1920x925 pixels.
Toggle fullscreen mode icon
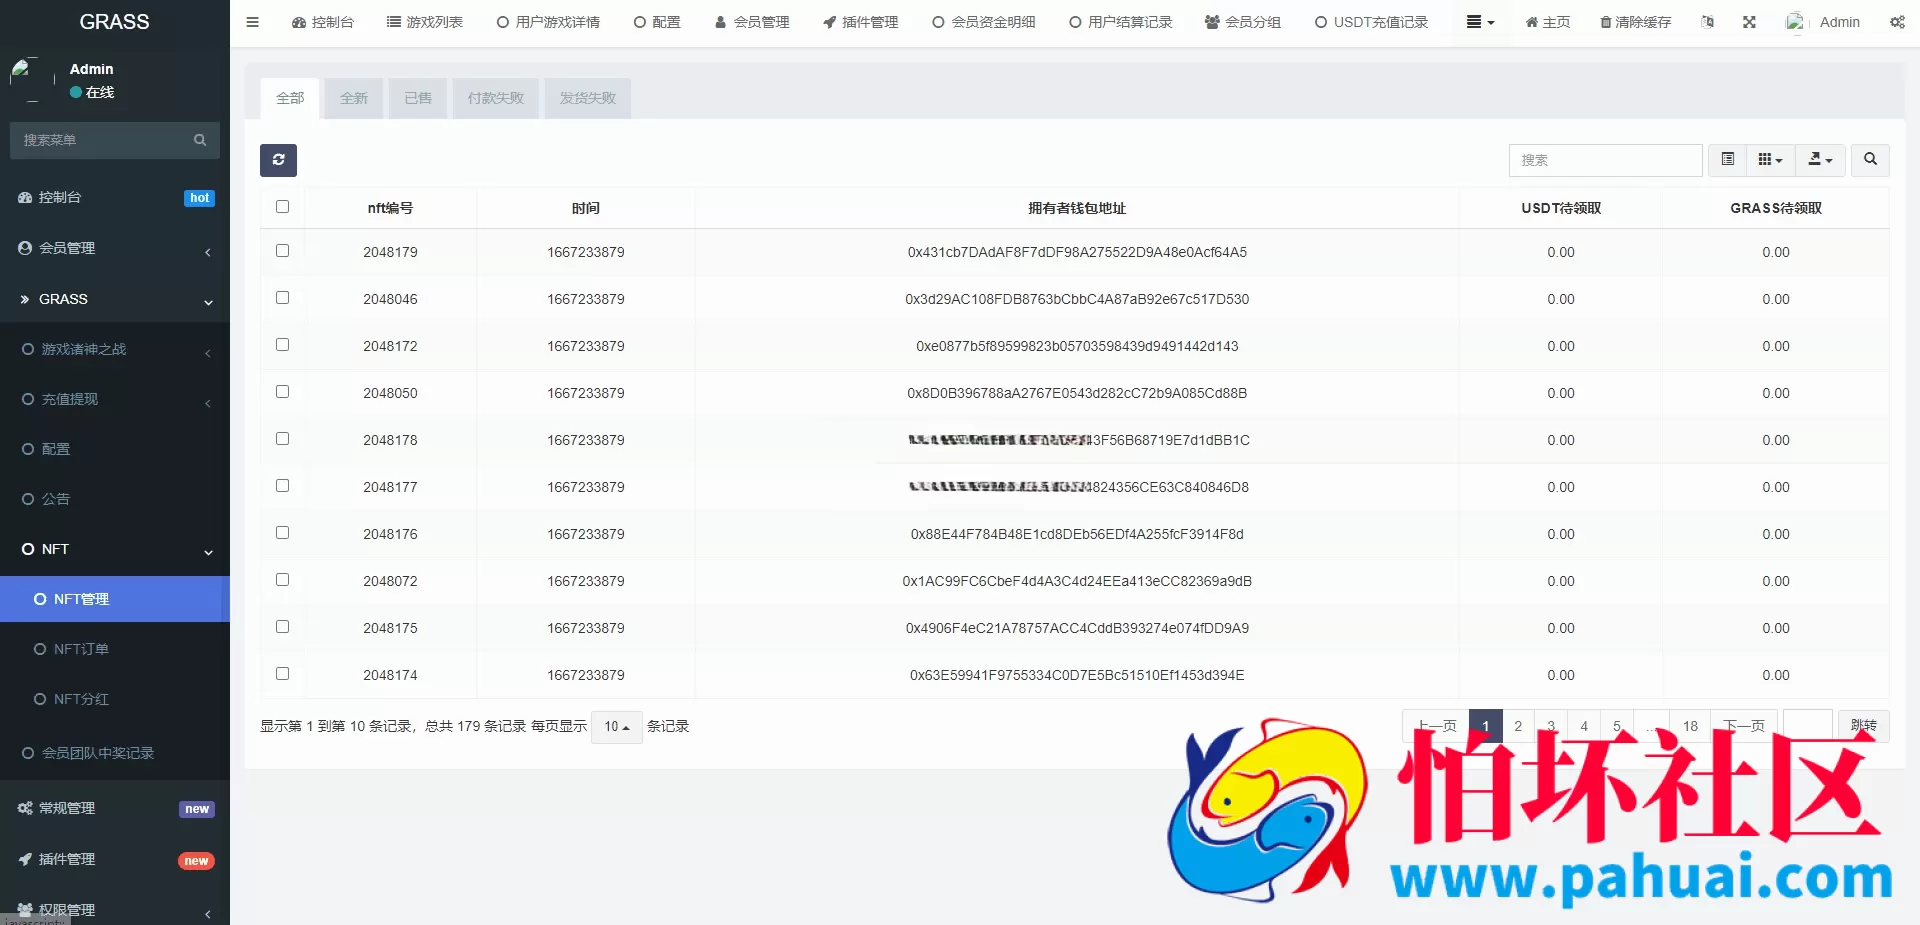1749,22
